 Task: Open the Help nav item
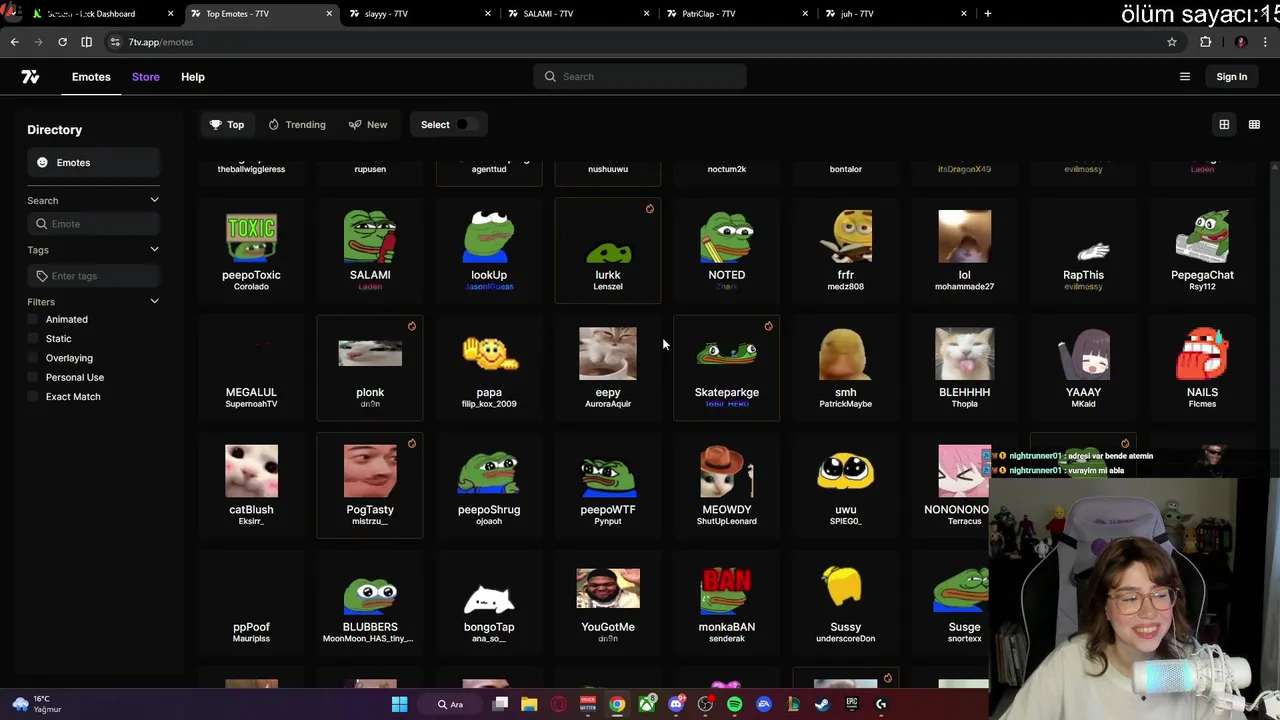click(193, 77)
